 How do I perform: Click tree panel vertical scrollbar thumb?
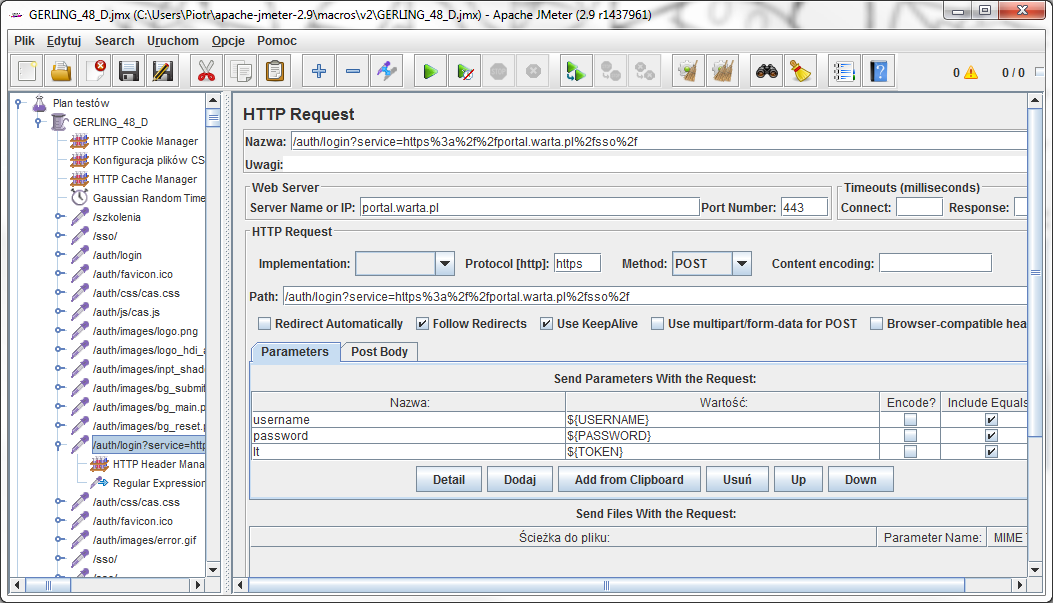214,118
